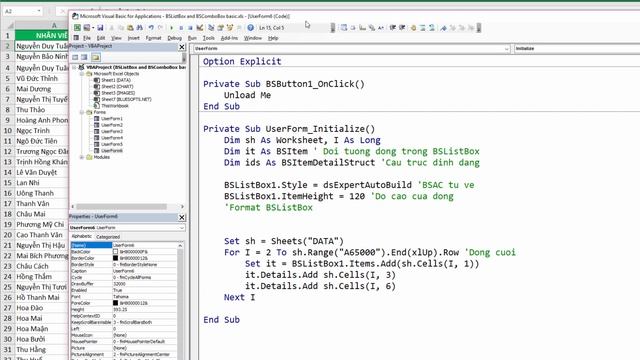Toggle Design Mode icon in the toolbar
Viewport: 640px width, 360px height.
tap(200, 28)
